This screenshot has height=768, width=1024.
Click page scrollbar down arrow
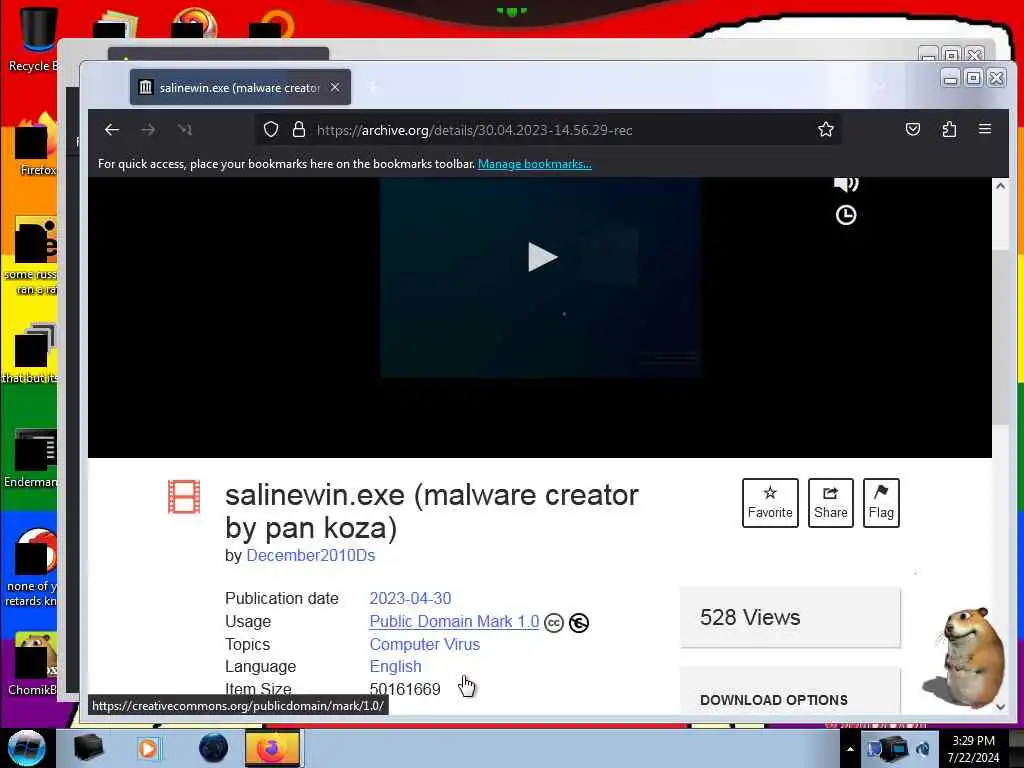[1000, 707]
